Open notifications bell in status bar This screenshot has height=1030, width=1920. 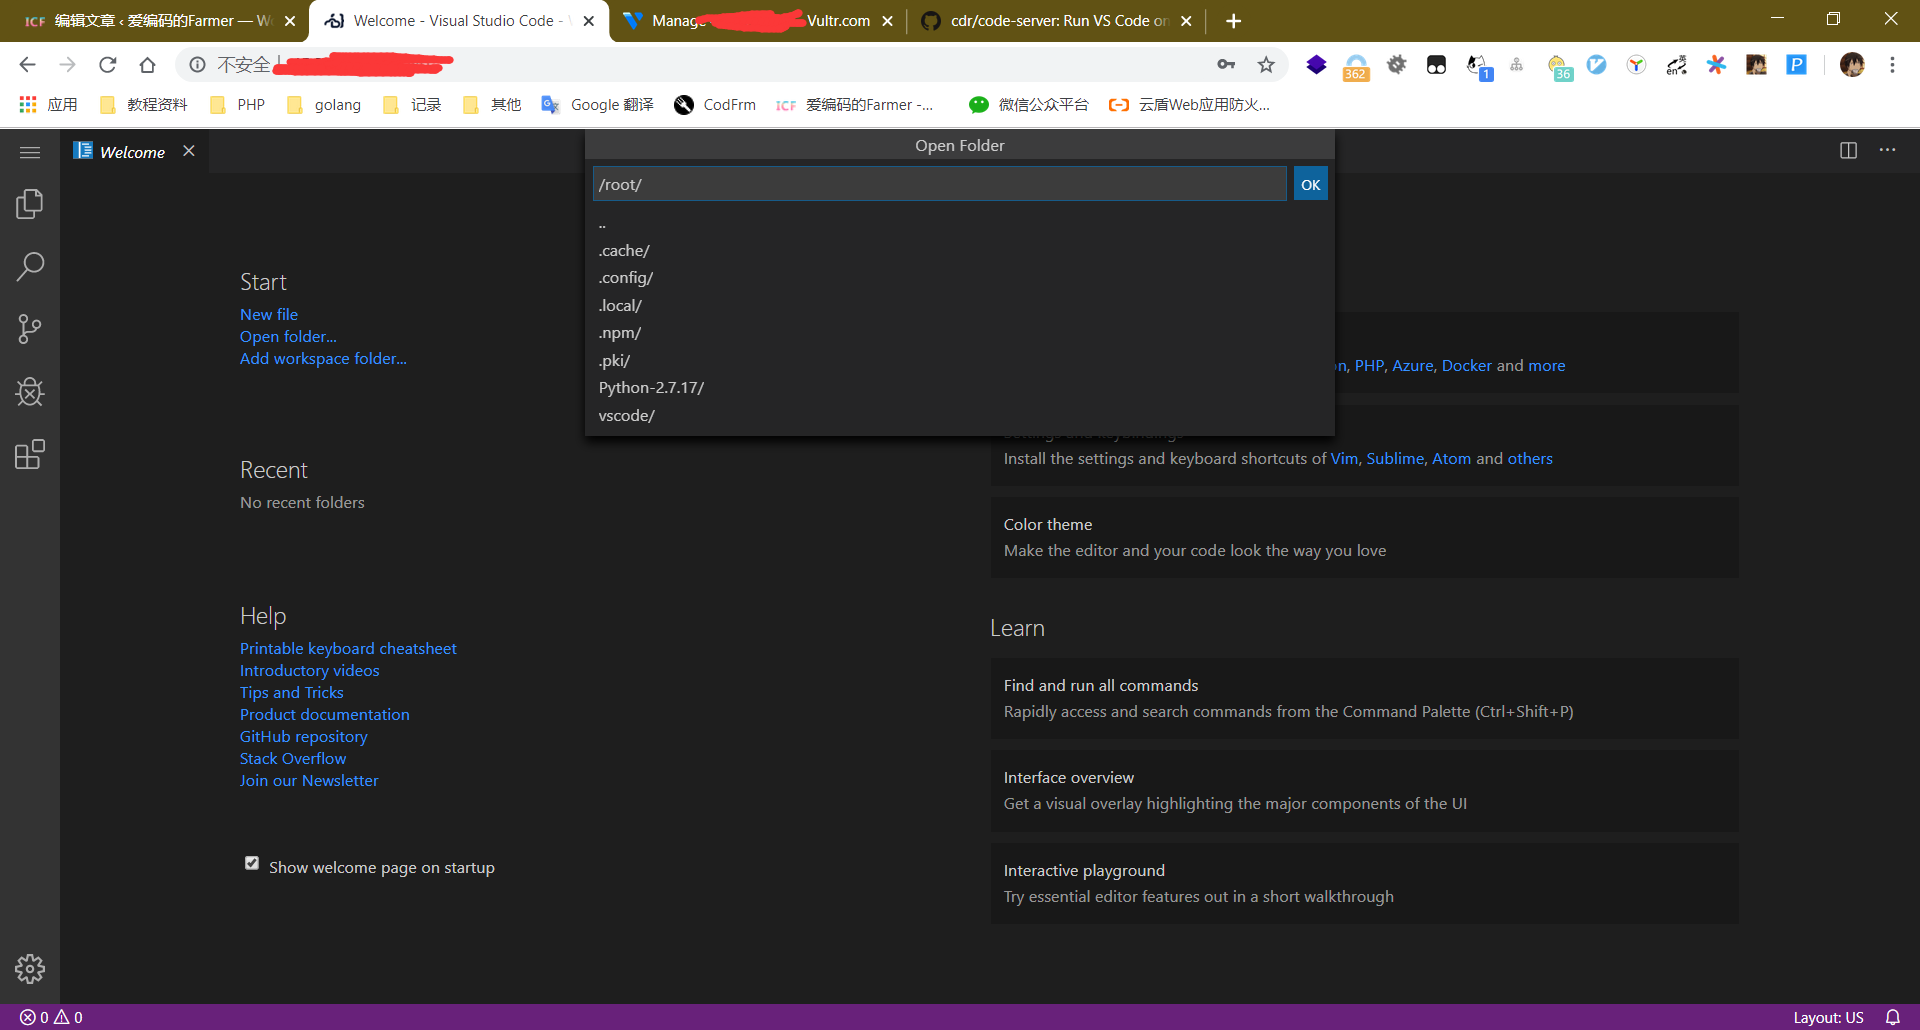(1892, 1017)
